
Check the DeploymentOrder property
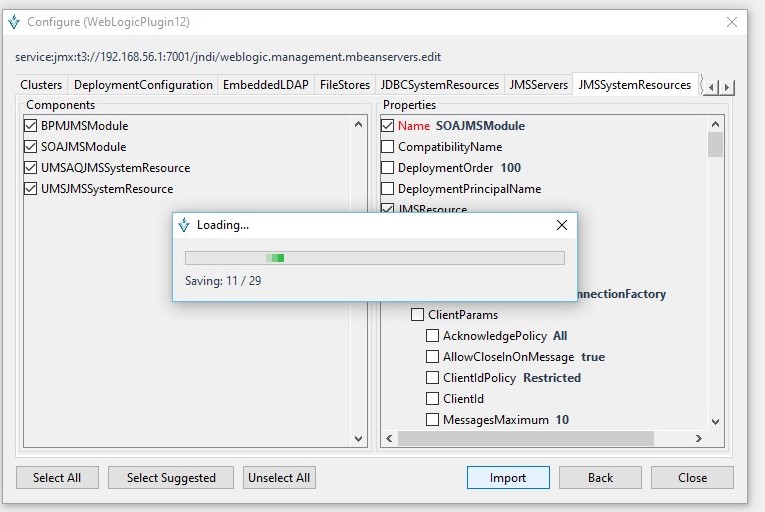388,168
